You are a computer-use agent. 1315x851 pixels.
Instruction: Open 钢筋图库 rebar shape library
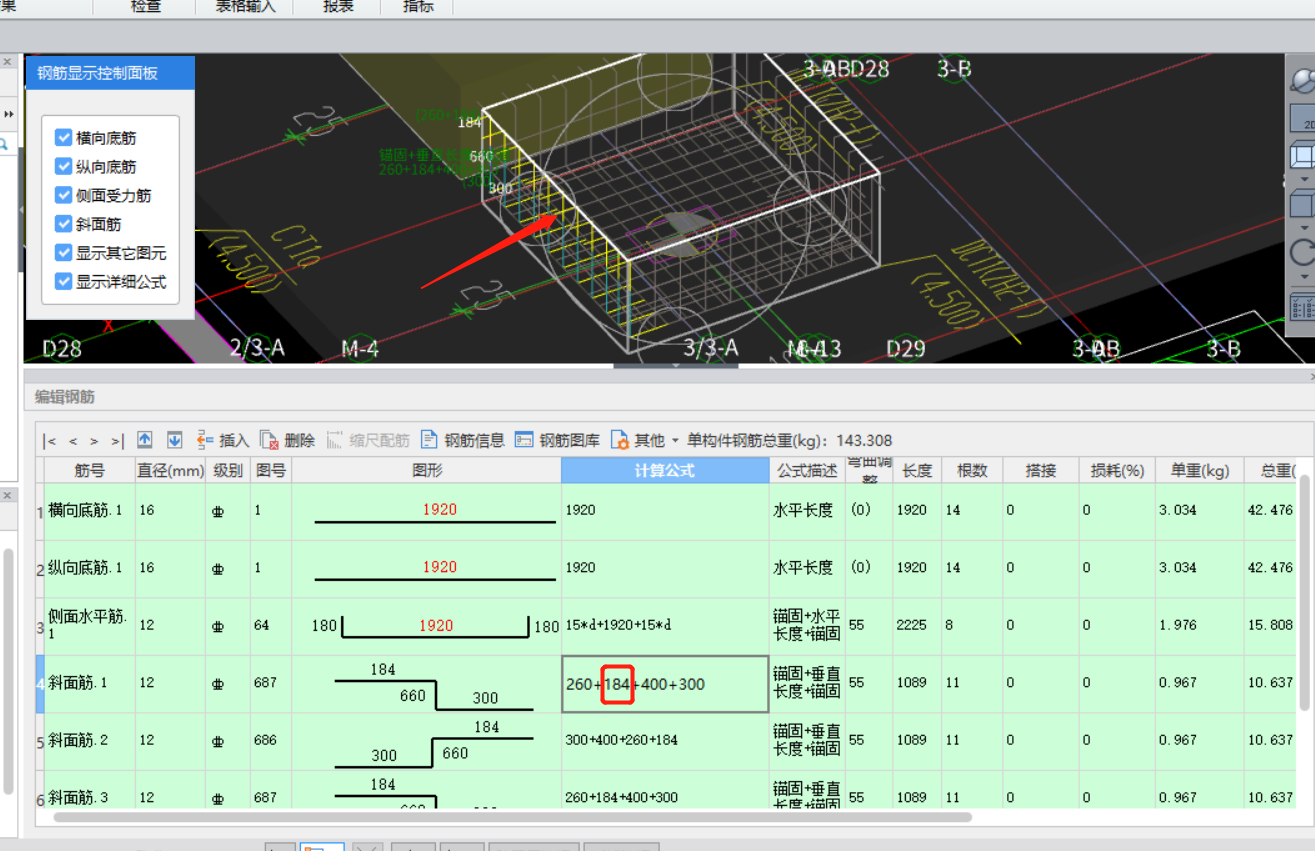(557, 440)
